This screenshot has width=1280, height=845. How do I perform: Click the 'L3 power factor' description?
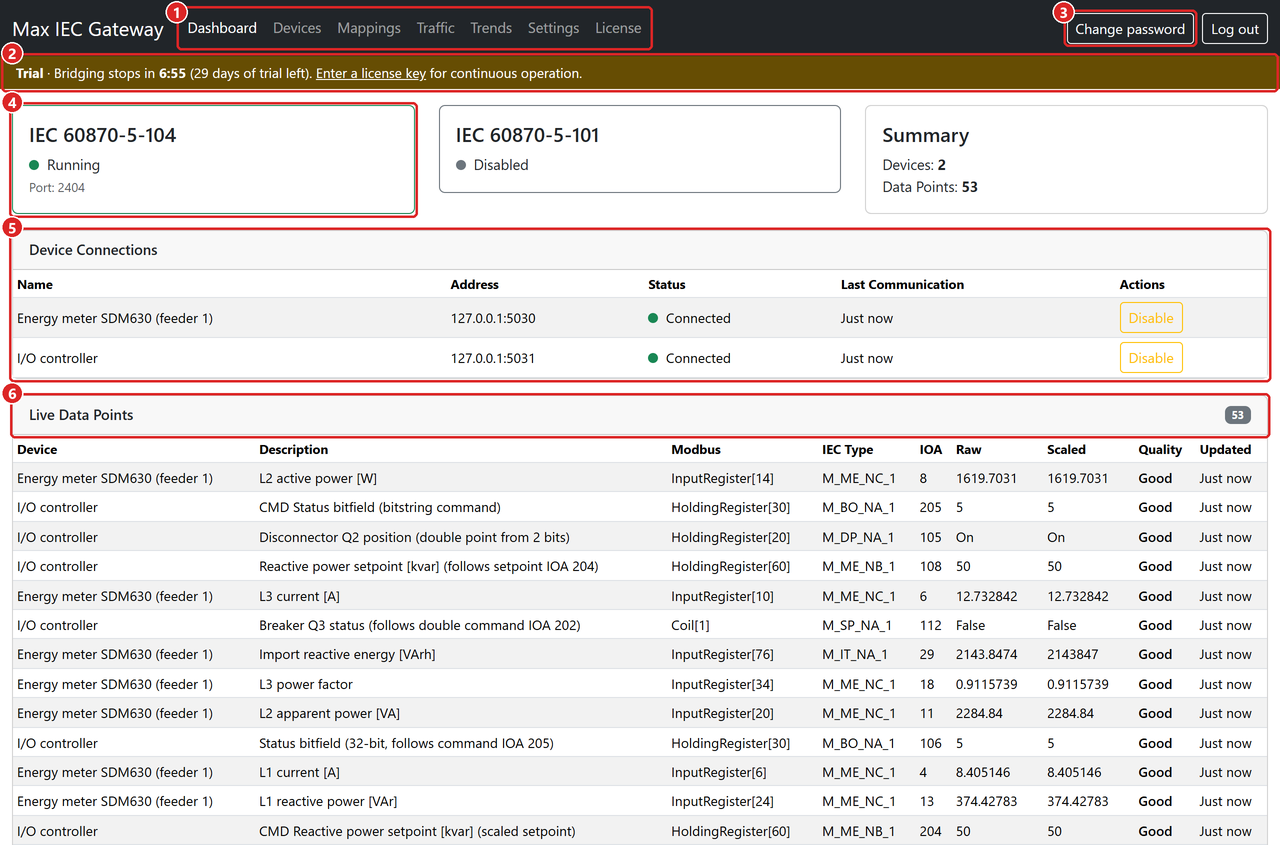(x=306, y=684)
